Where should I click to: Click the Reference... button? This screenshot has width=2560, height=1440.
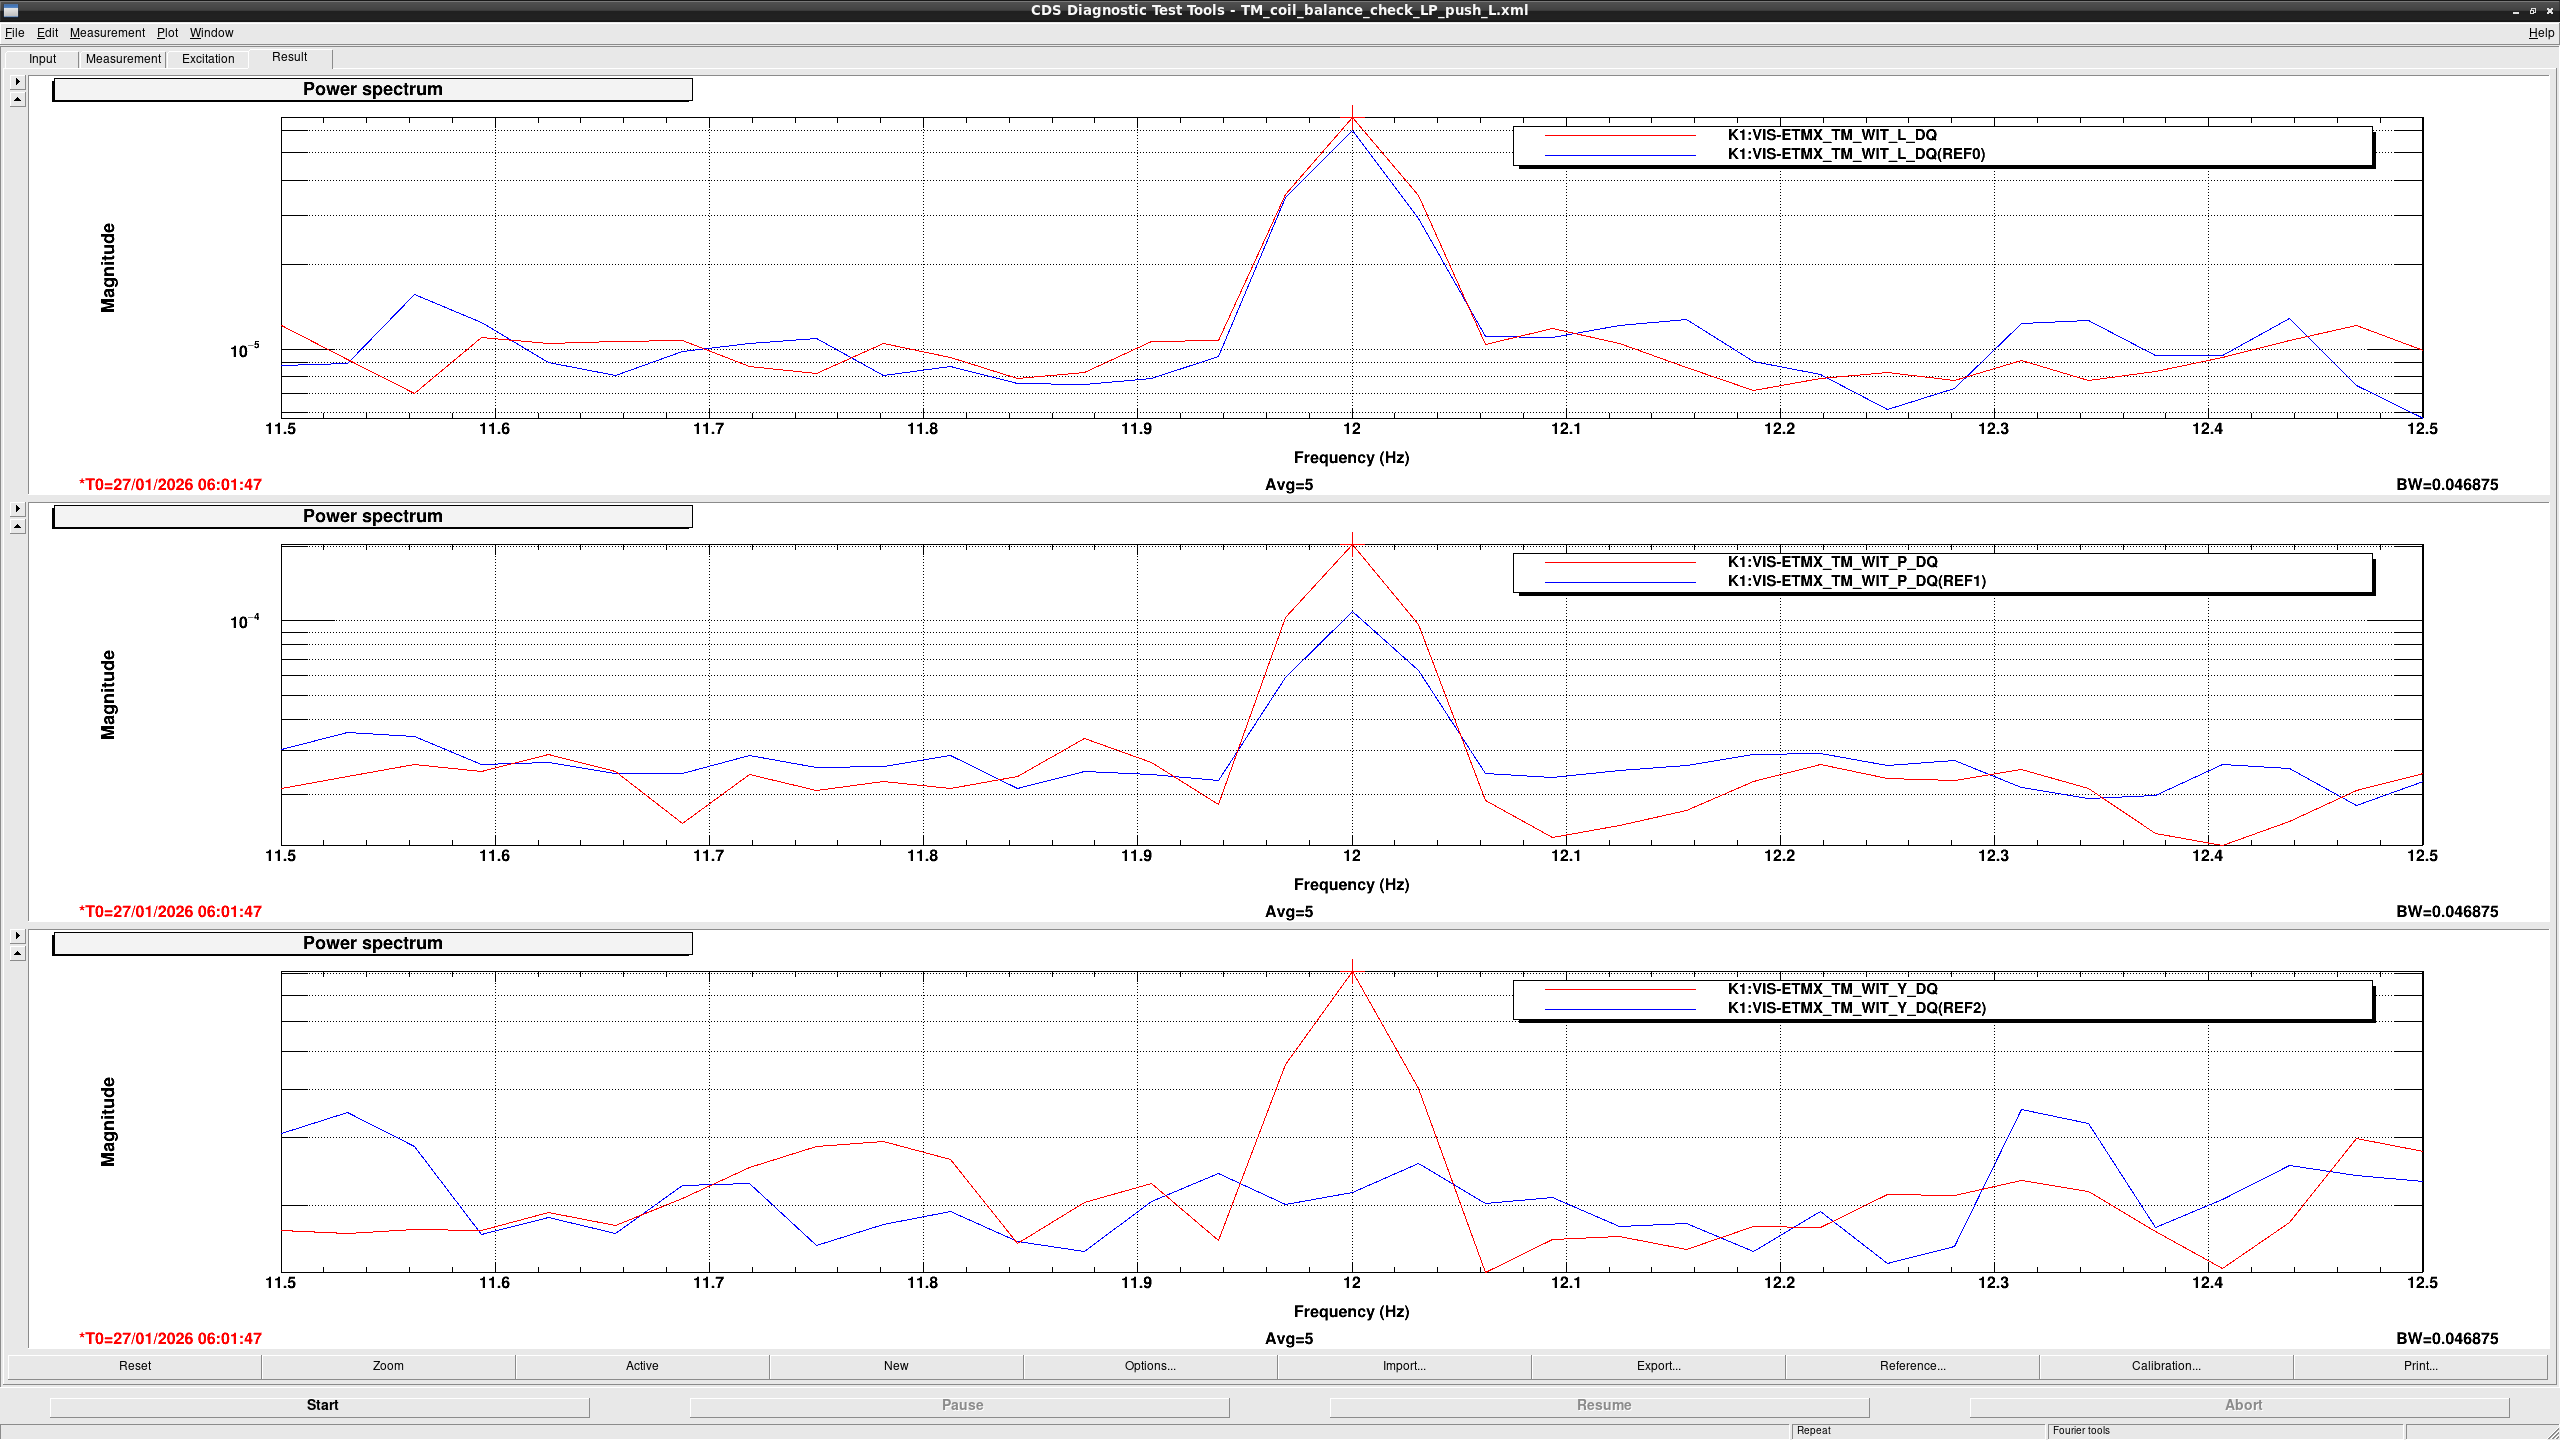pos(1912,1366)
